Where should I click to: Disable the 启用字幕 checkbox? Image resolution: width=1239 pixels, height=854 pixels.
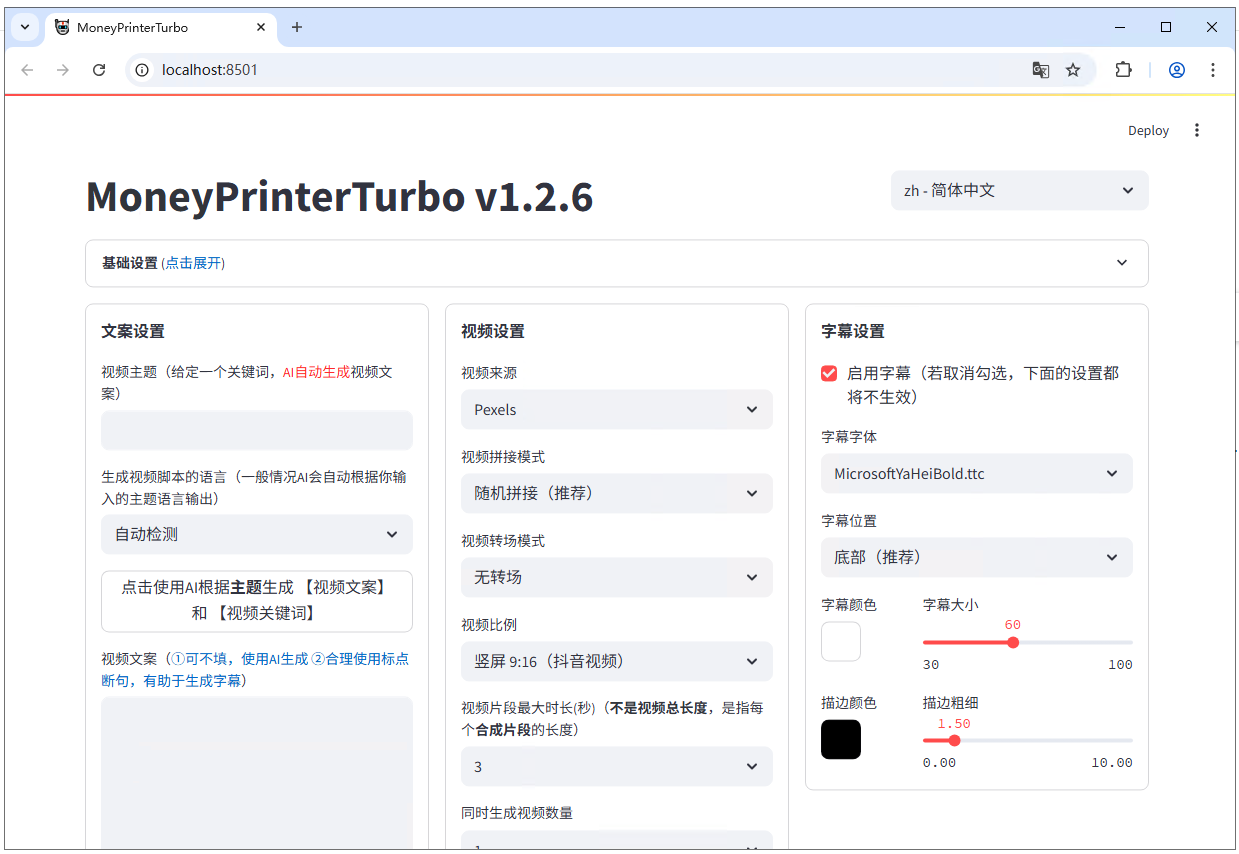click(x=828, y=372)
